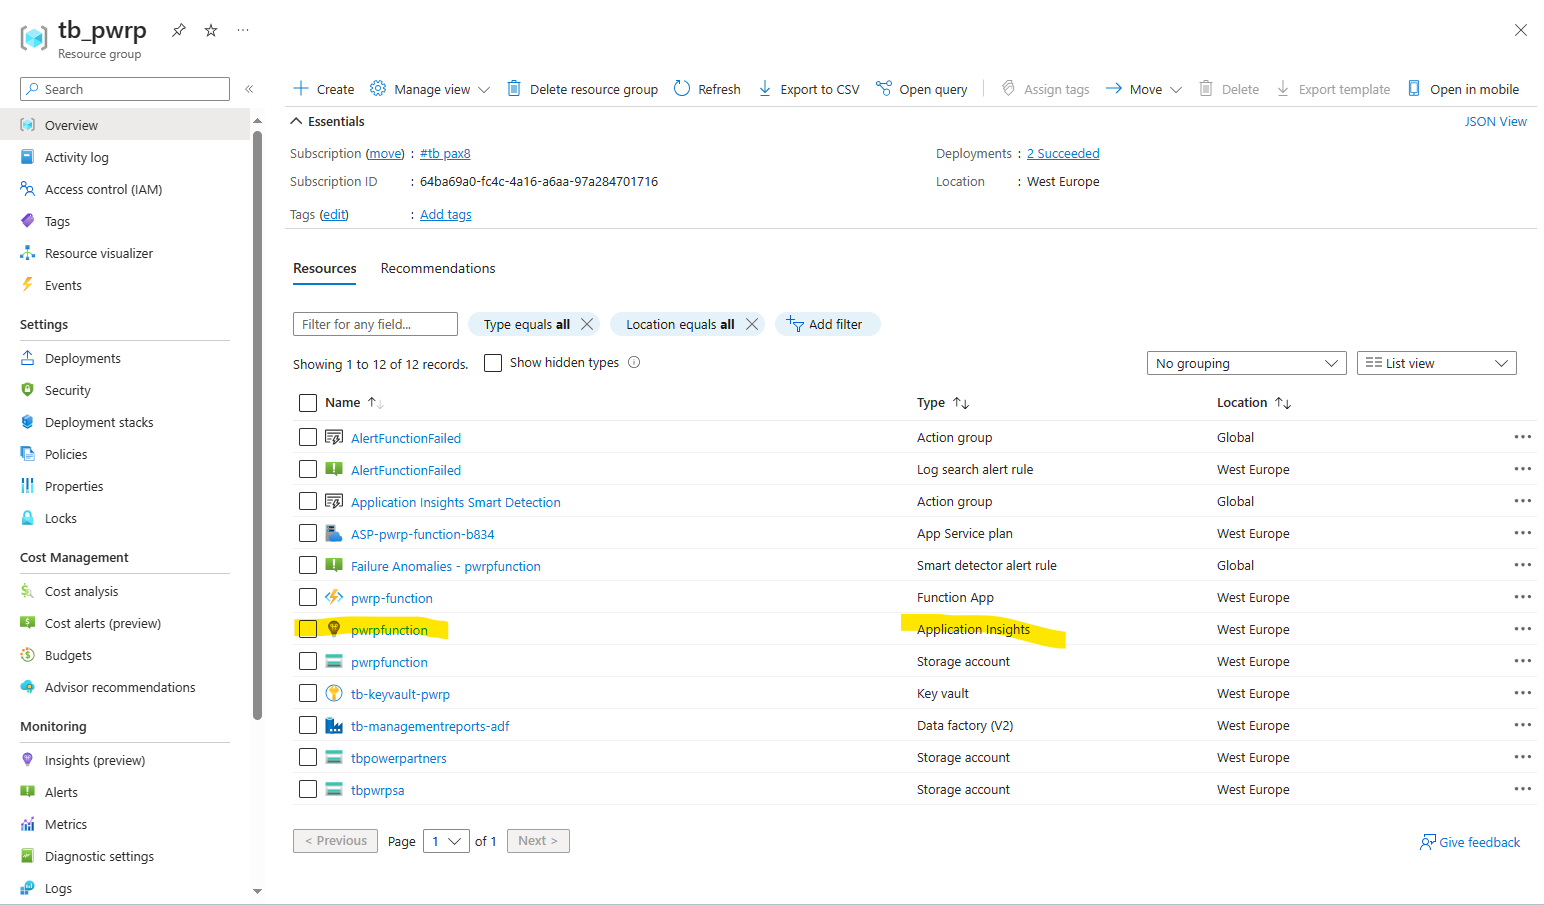Check the tb-keyvault-pwrp row
This screenshot has height=905, width=1544.
click(x=308, y=693)
